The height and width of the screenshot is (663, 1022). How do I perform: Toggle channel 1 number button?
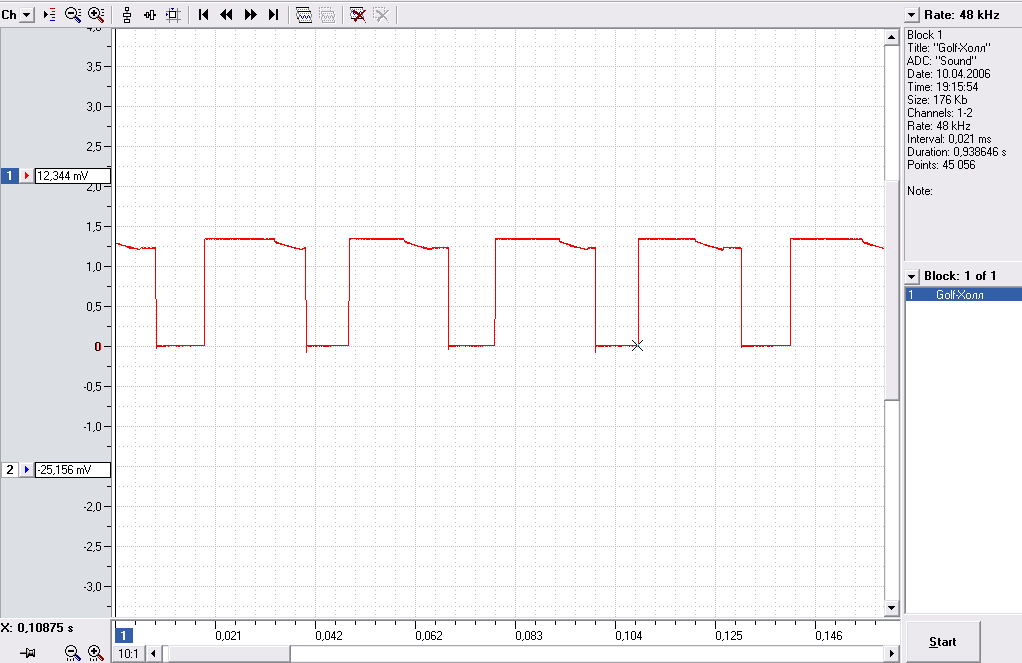pyautogui.click(x=9, y=176)
